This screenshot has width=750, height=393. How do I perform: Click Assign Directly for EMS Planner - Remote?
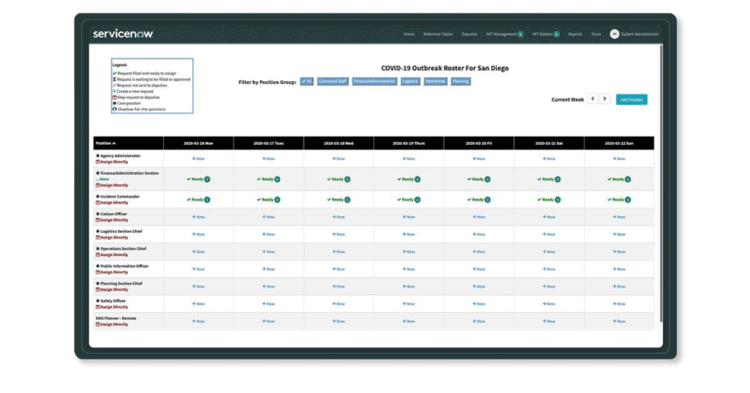112,324
